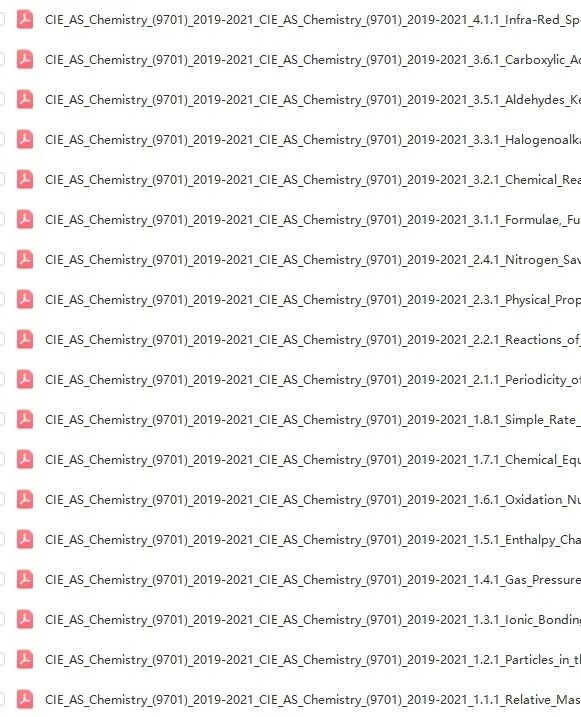Click PDF icon for 1.1.1 Relative Mass file
This screenshot has width=581, height=717.
click(x=25, y=699)
